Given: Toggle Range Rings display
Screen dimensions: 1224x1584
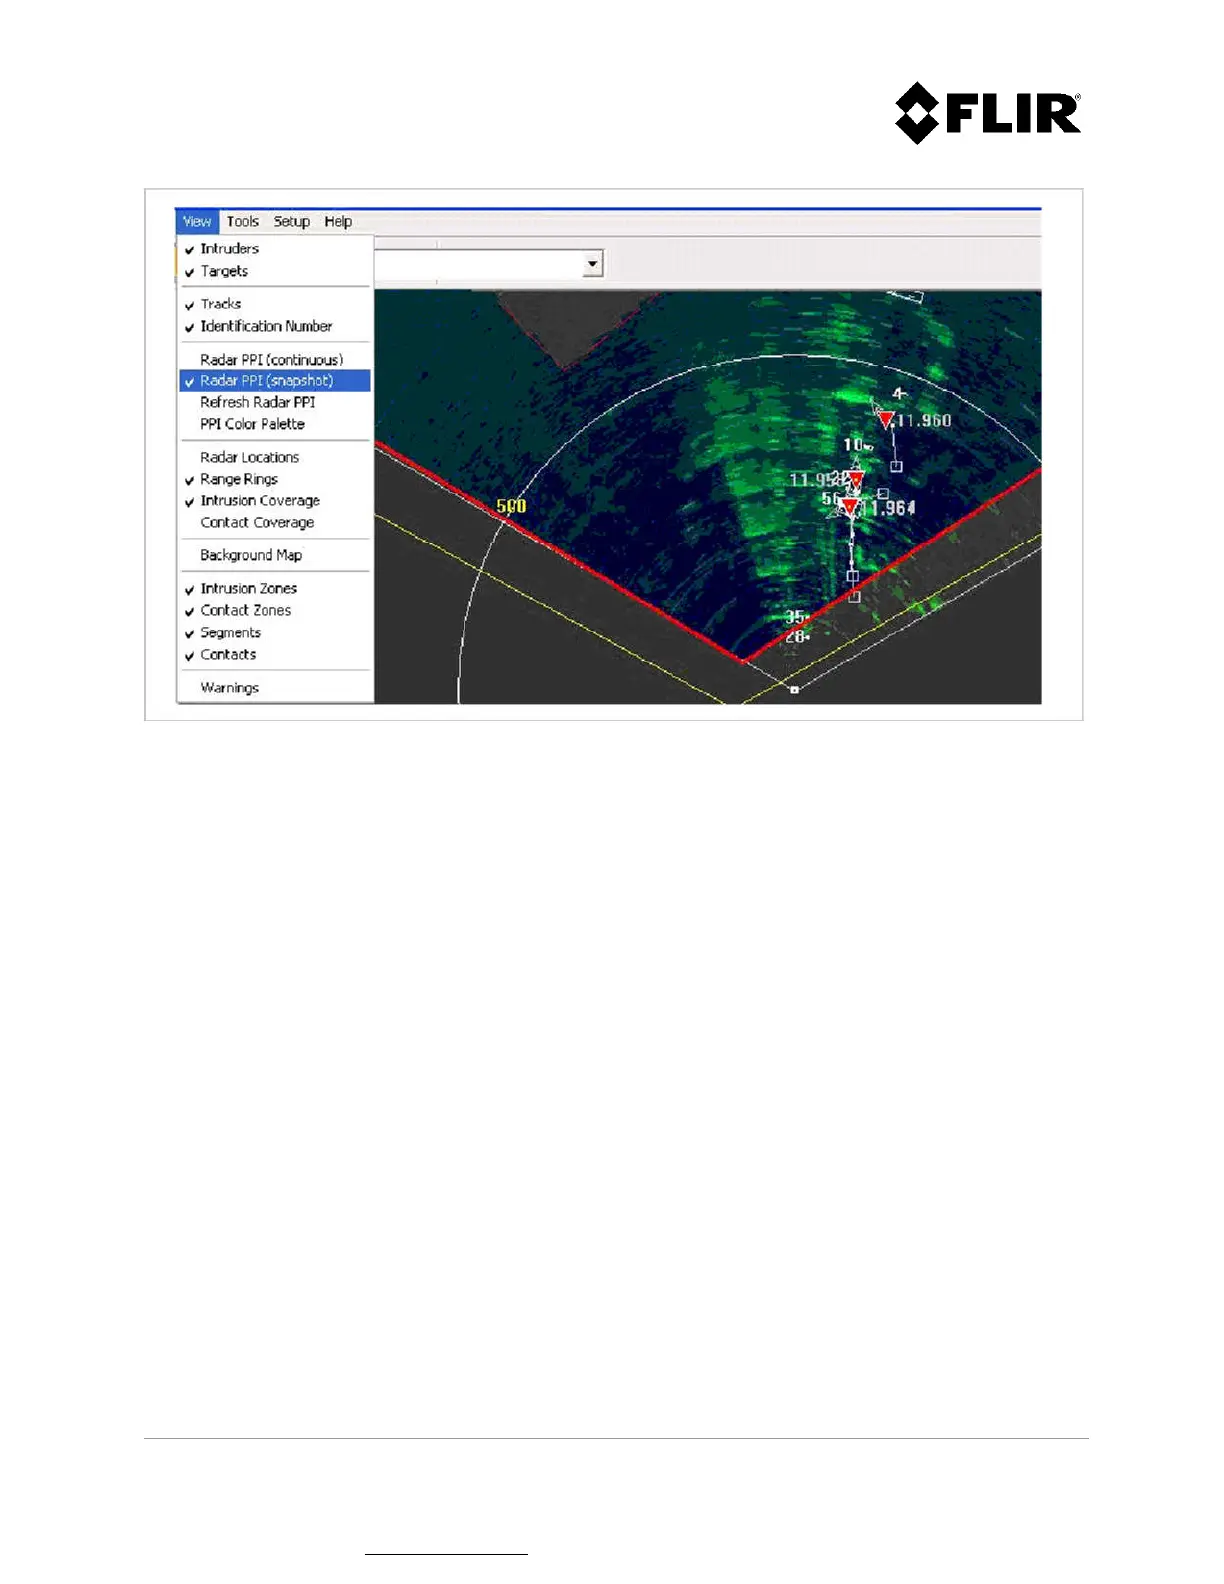Looking at the screenshot, I should pyautogui.click(x=275, y=479).
